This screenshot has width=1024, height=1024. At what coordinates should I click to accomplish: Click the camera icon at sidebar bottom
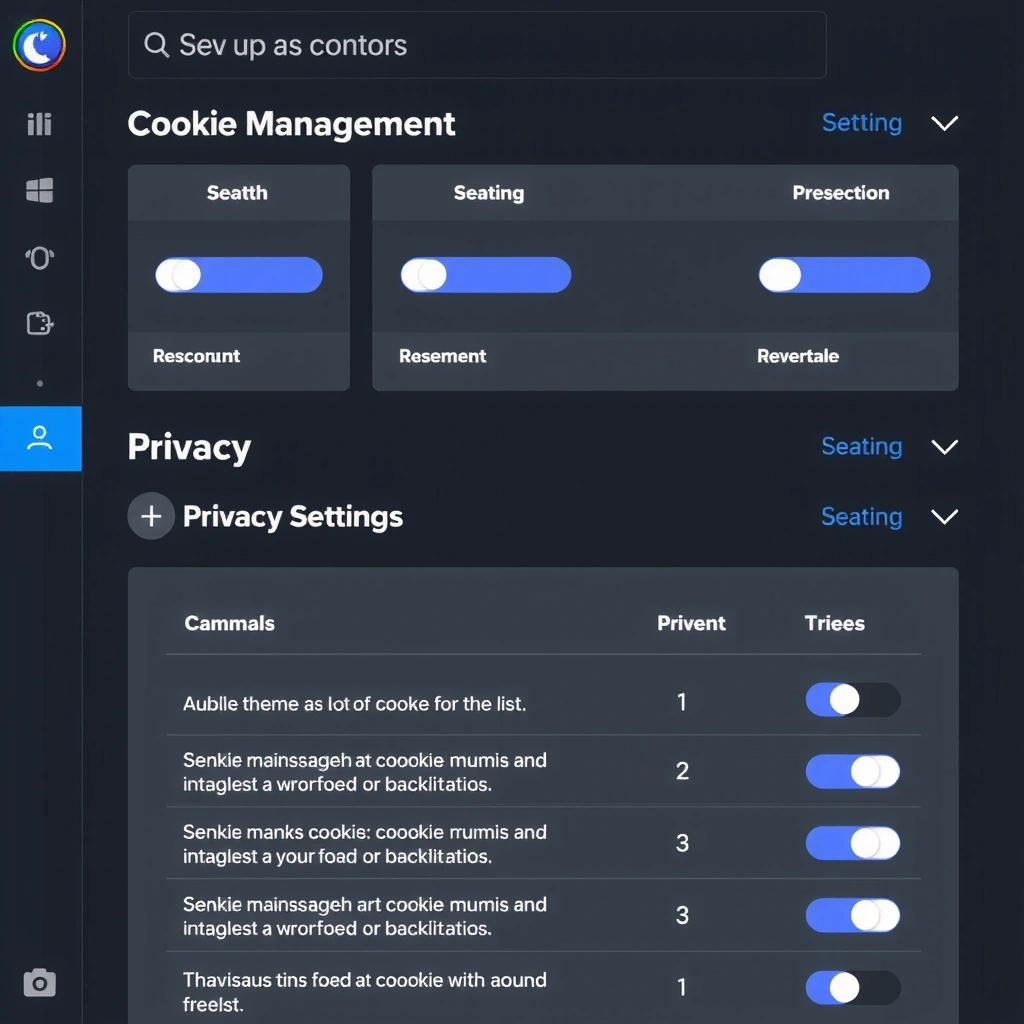pyautogui.click(x=38, y=983)
